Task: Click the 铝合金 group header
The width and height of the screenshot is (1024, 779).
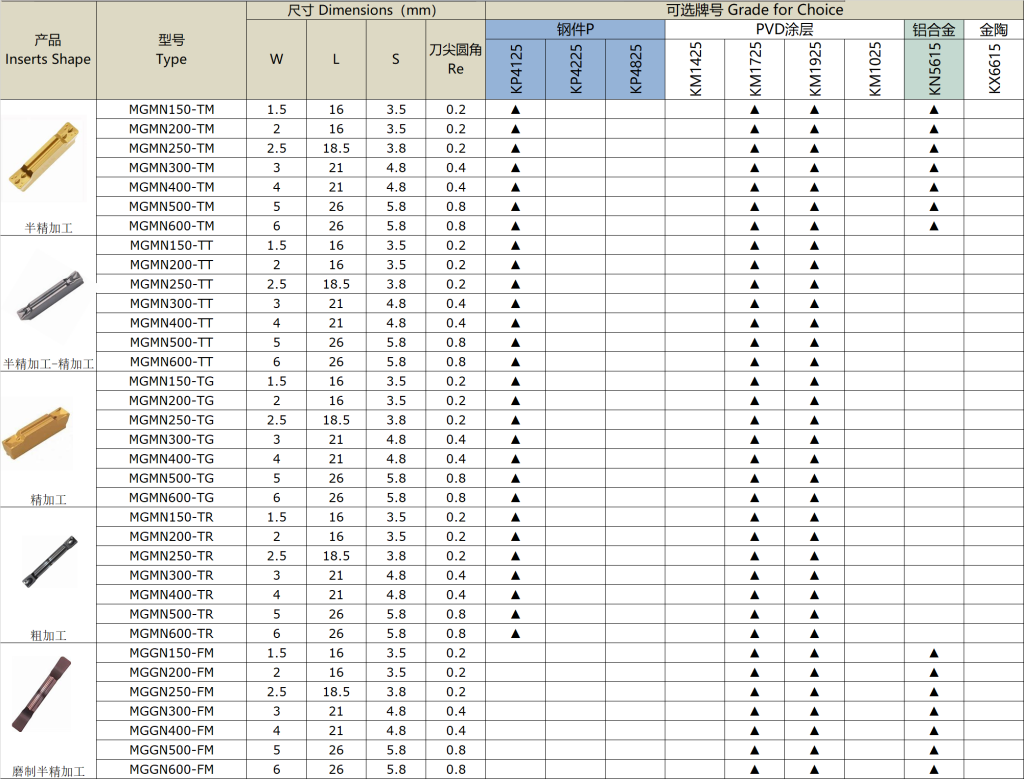Action: point(934,29)
